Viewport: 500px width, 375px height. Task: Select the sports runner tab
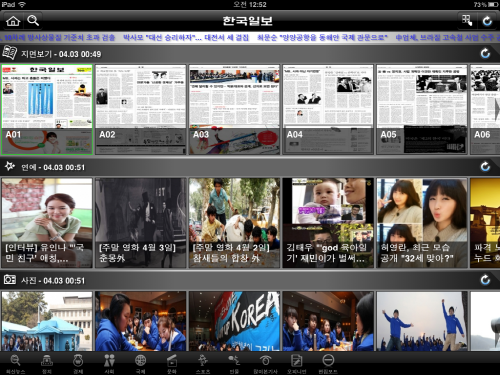(203, 364)
